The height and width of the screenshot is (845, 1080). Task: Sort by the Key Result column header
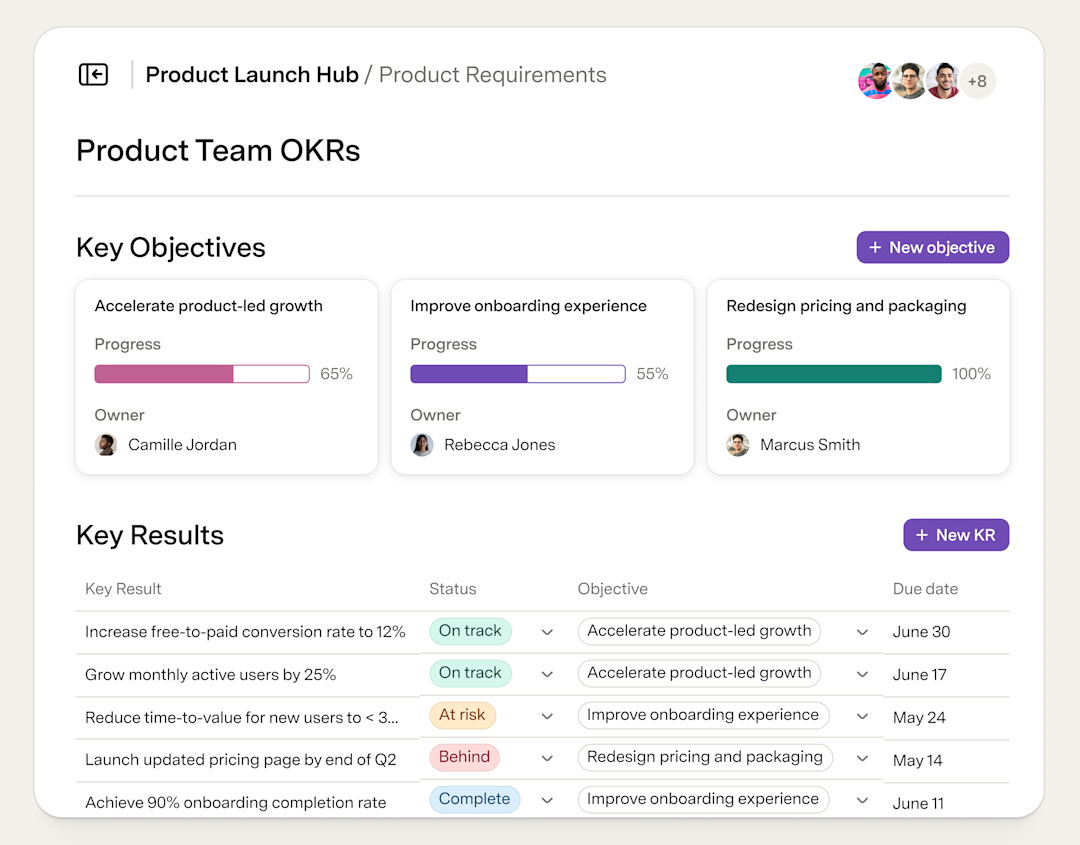click(x=123, y=589)
